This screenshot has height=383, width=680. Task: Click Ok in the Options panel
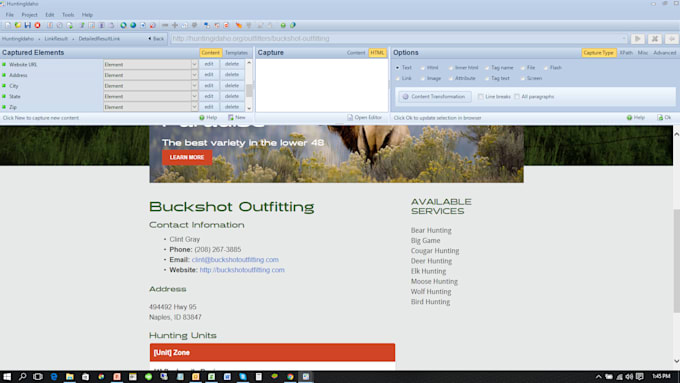coord(664,118)
